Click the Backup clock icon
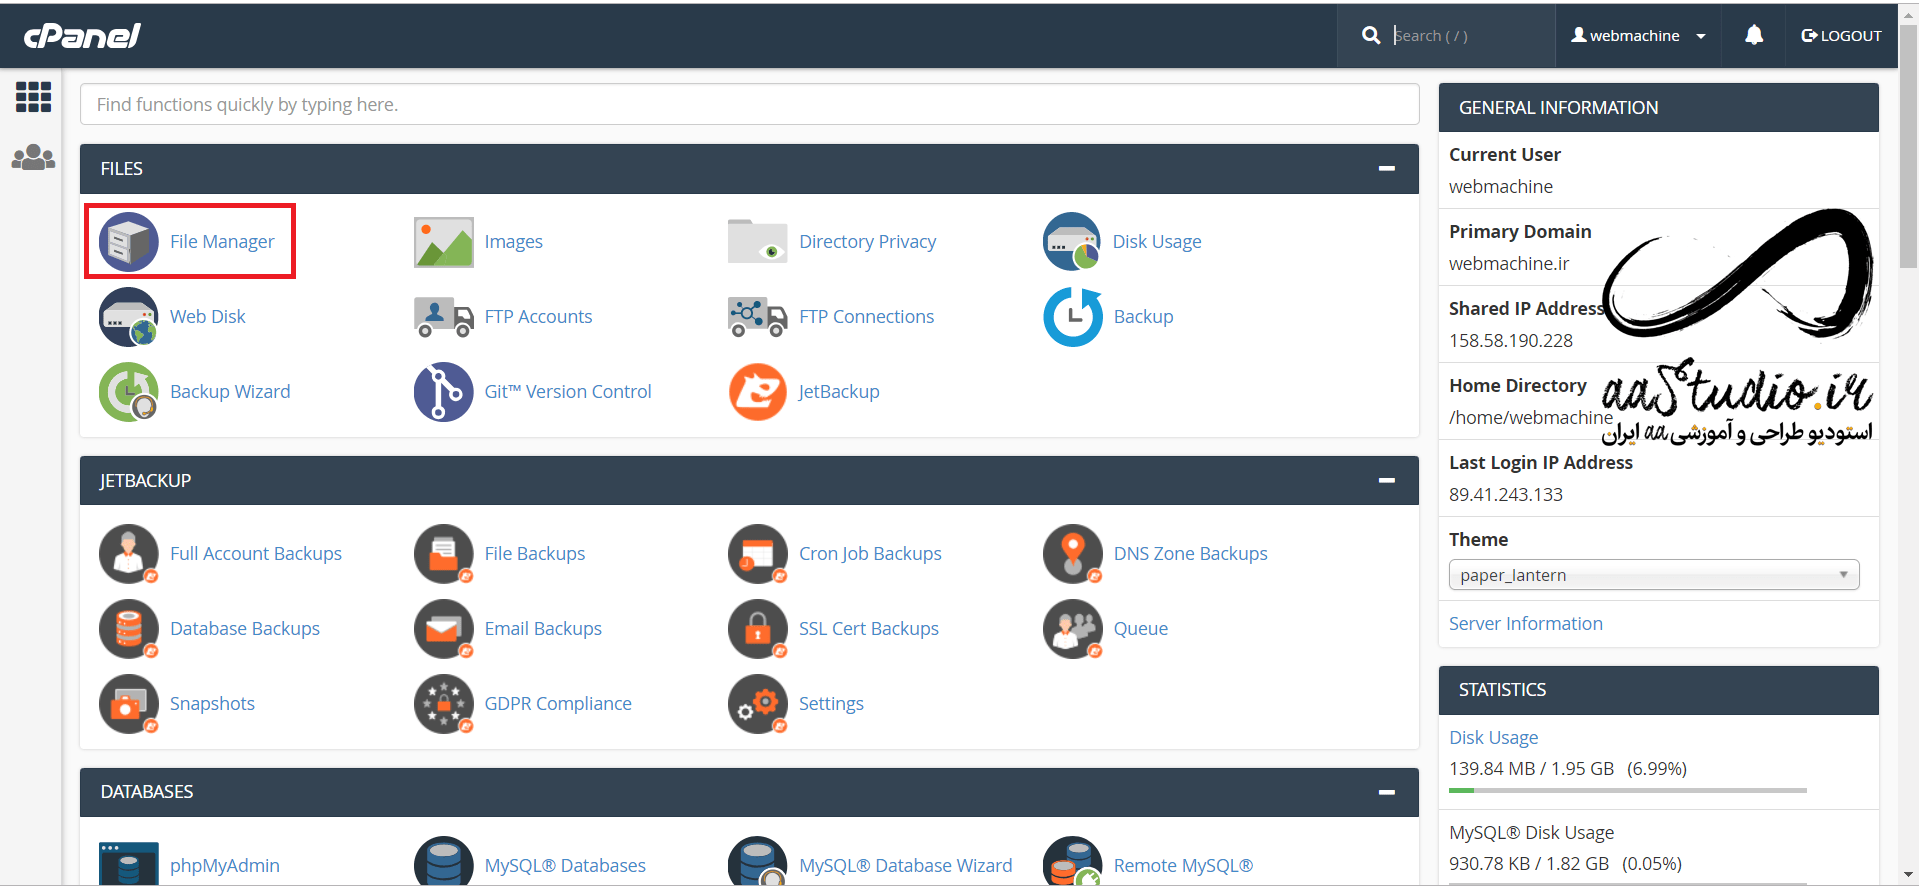This screenshot has height=893, width=1919. tap(1072, 317)
